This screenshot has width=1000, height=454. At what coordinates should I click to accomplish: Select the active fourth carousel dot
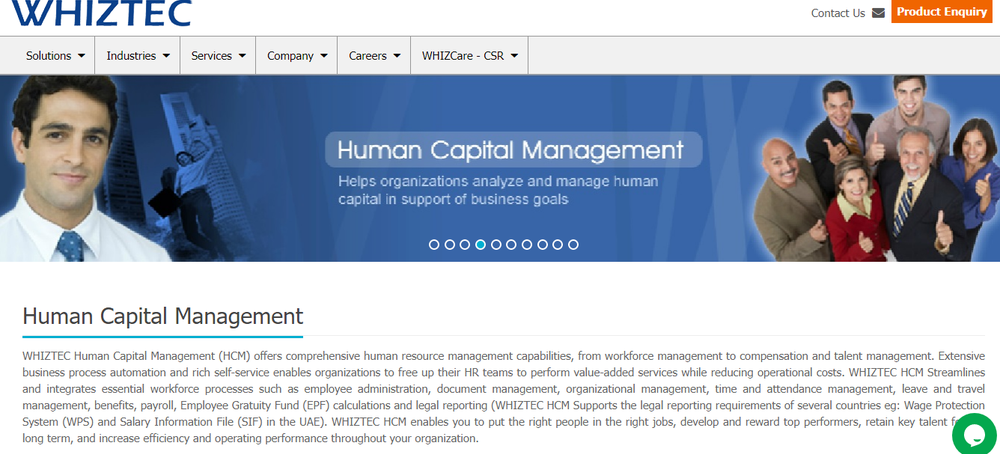coord(481,244)
